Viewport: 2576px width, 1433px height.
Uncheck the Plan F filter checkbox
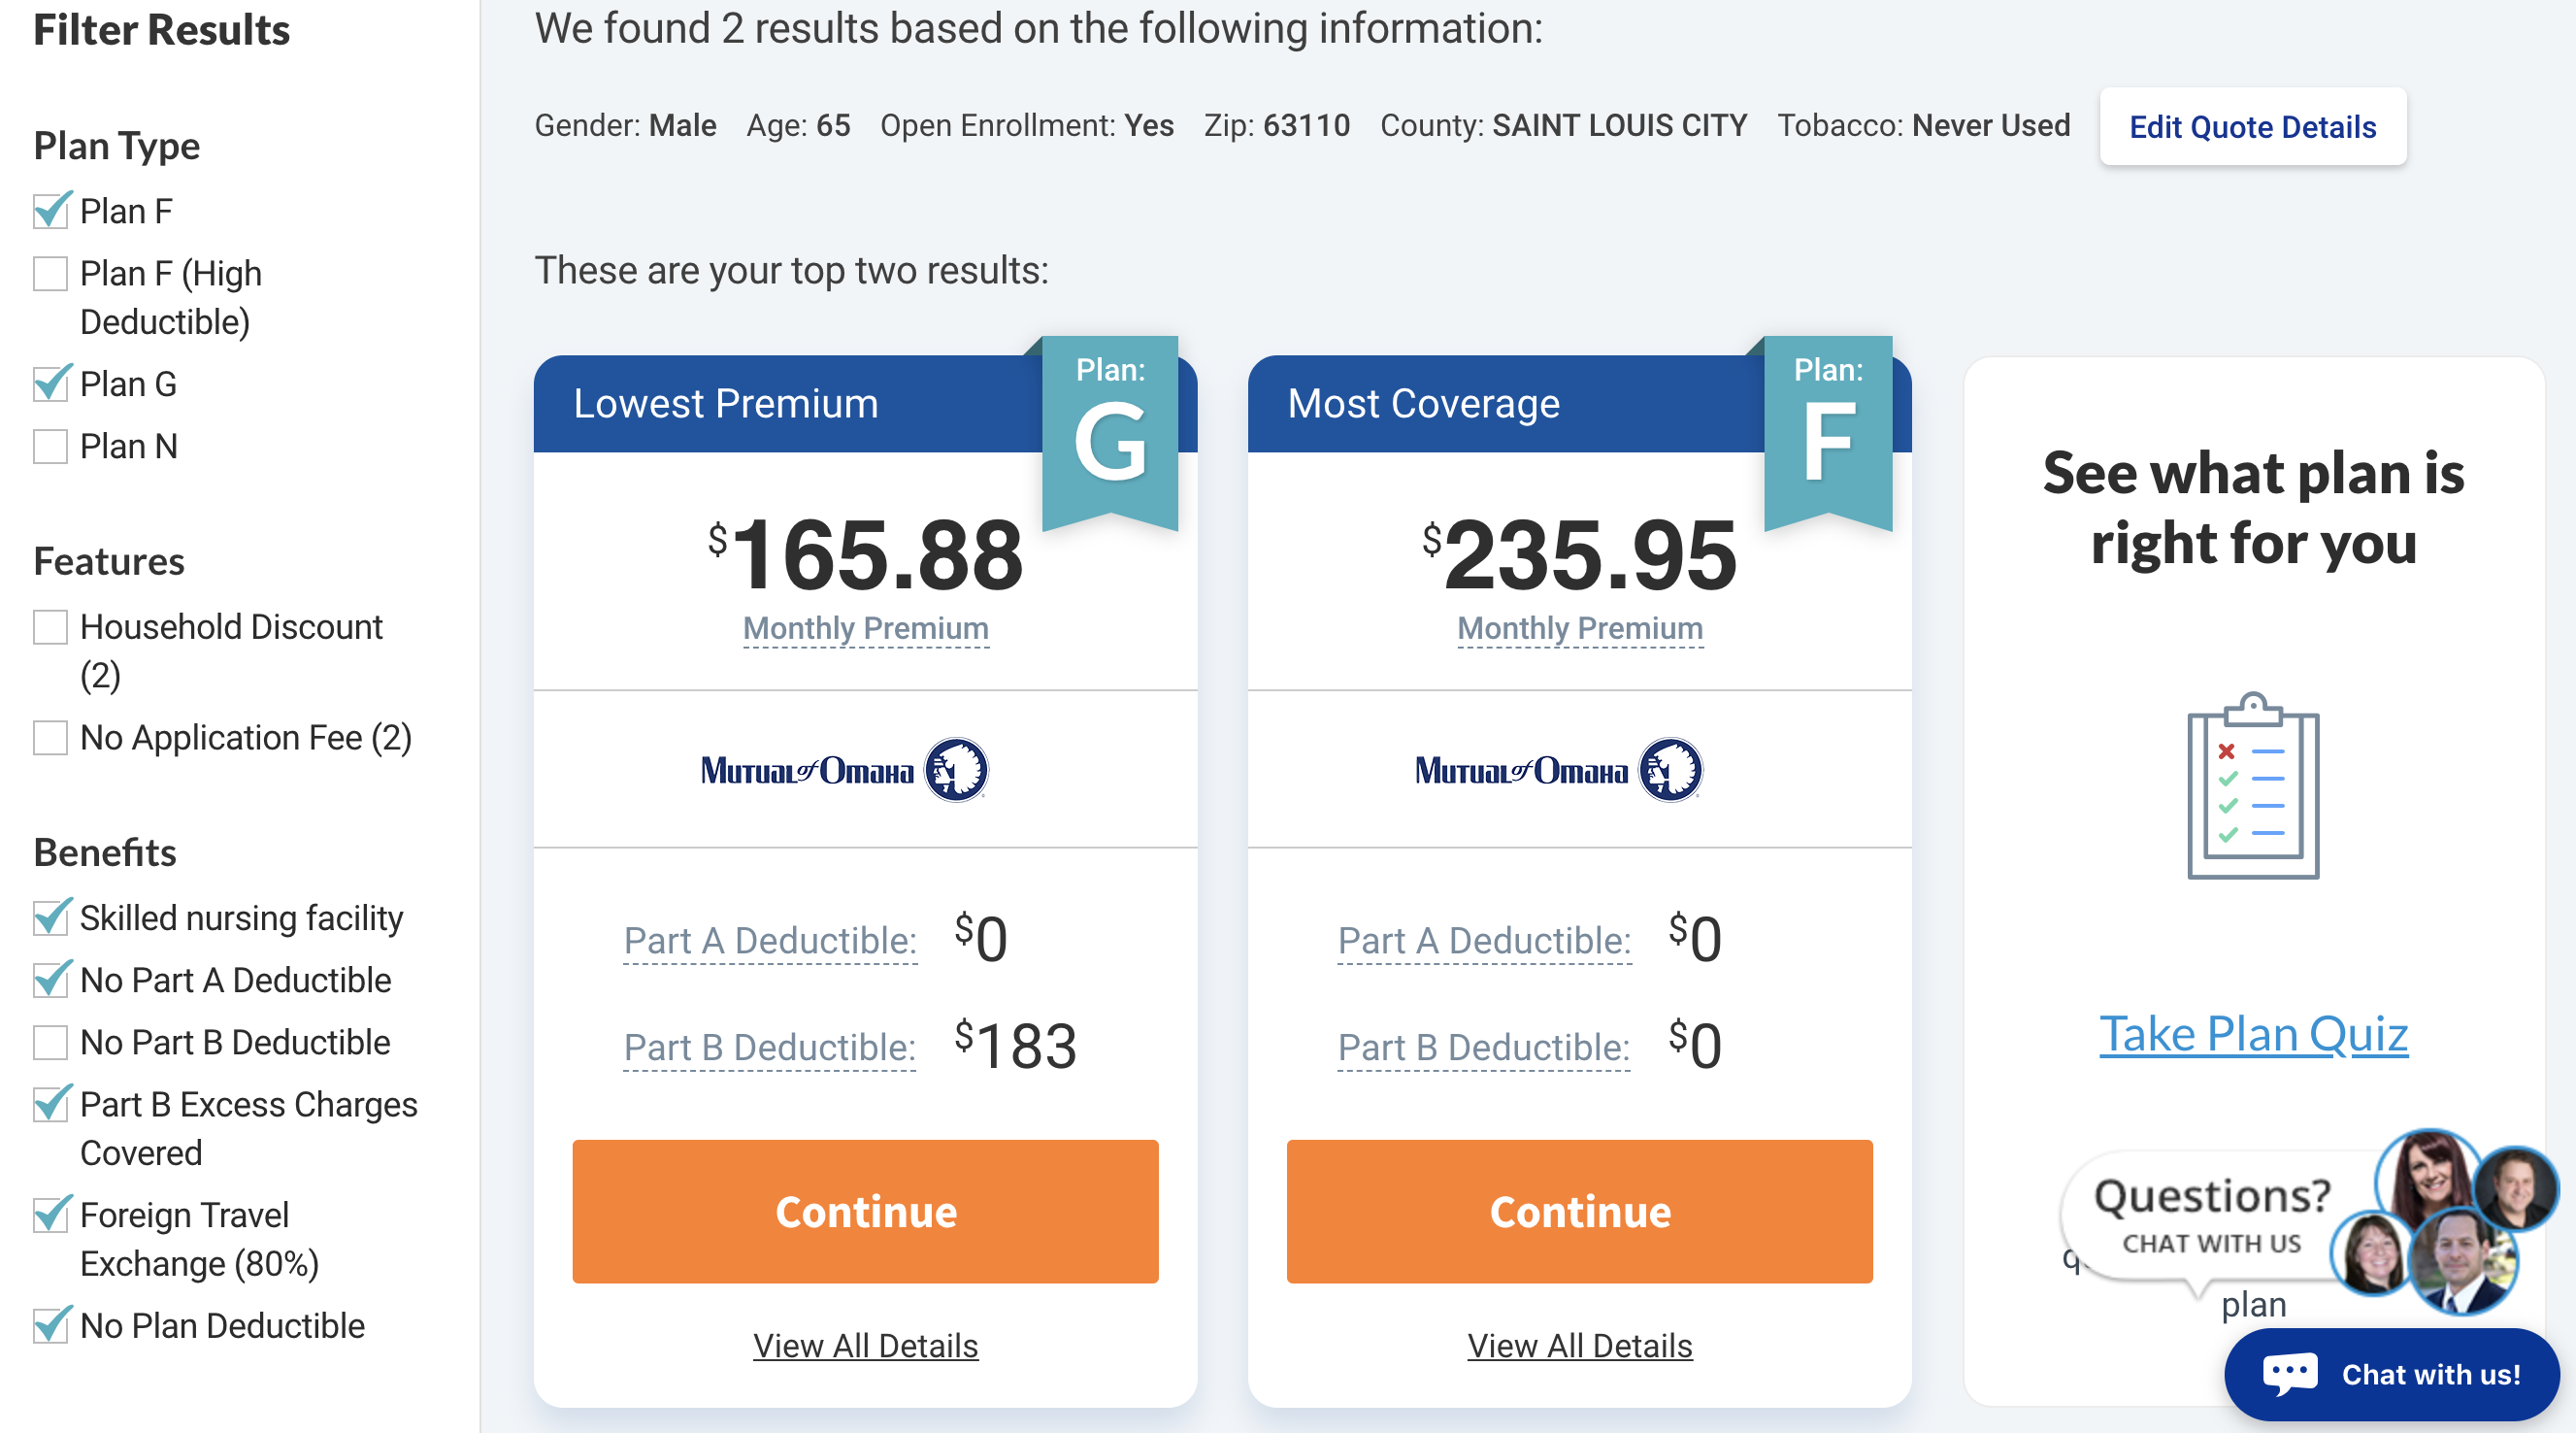[51, 211]
